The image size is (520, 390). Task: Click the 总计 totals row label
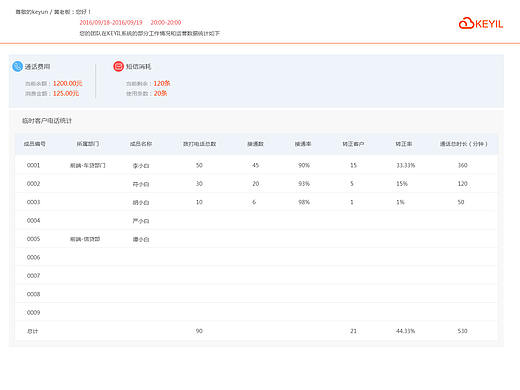[x=32, y=331]
